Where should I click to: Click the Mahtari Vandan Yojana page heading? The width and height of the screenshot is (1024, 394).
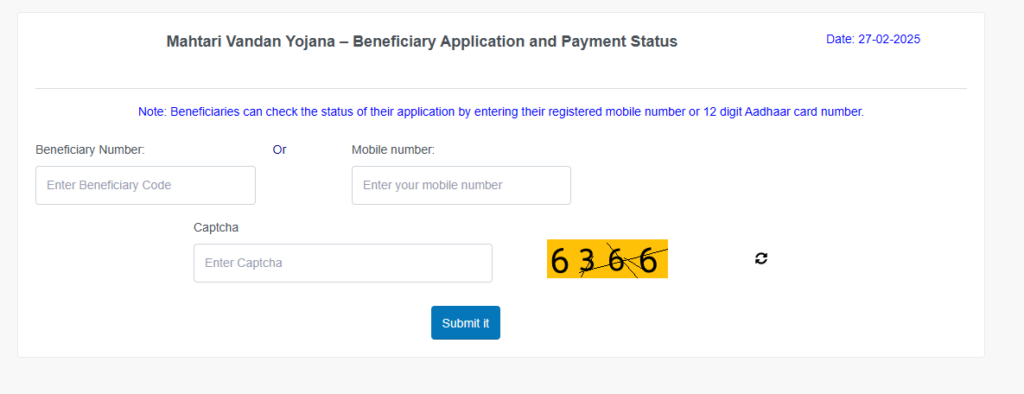click(422, 42)
